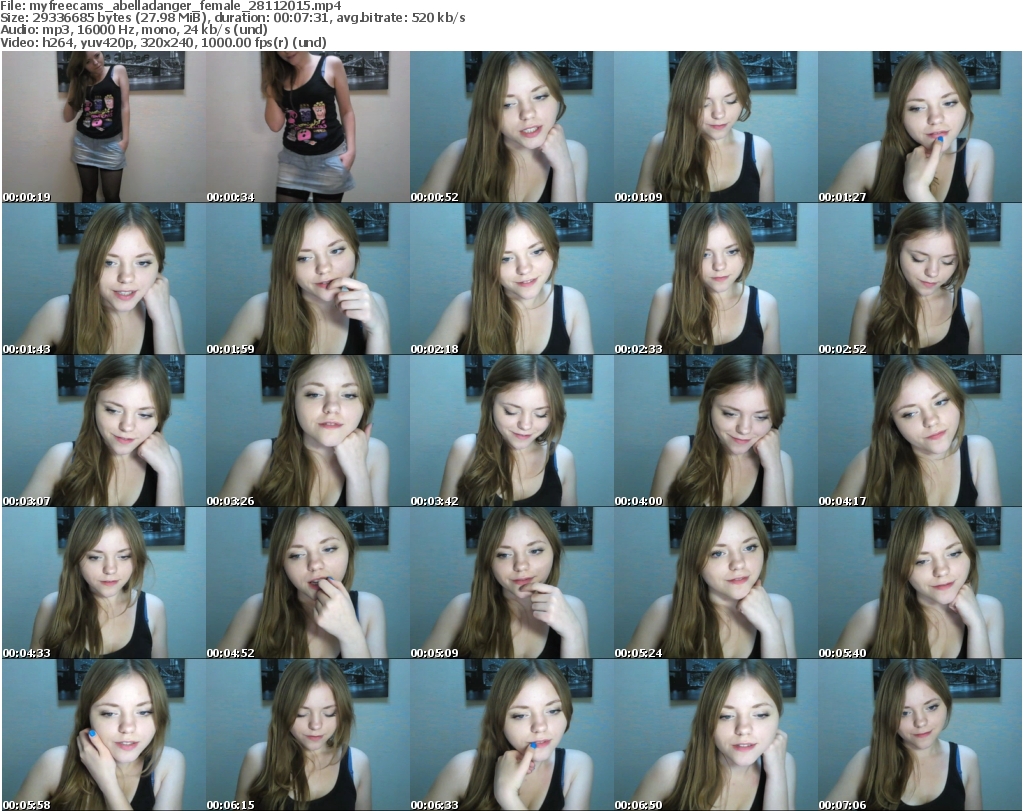Pick the 00:01:43 frame thumbnail

[104, 279]
